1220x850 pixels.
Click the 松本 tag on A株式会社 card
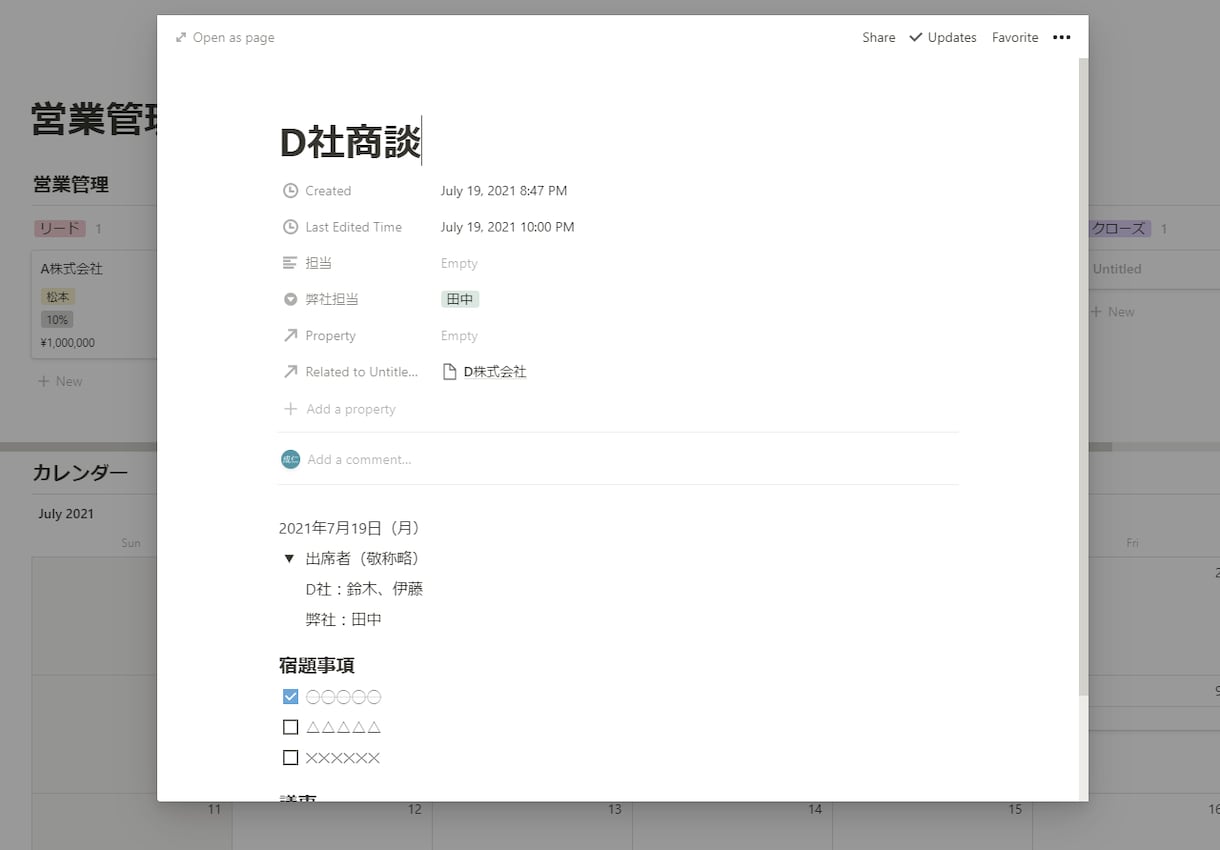point(58,297)
